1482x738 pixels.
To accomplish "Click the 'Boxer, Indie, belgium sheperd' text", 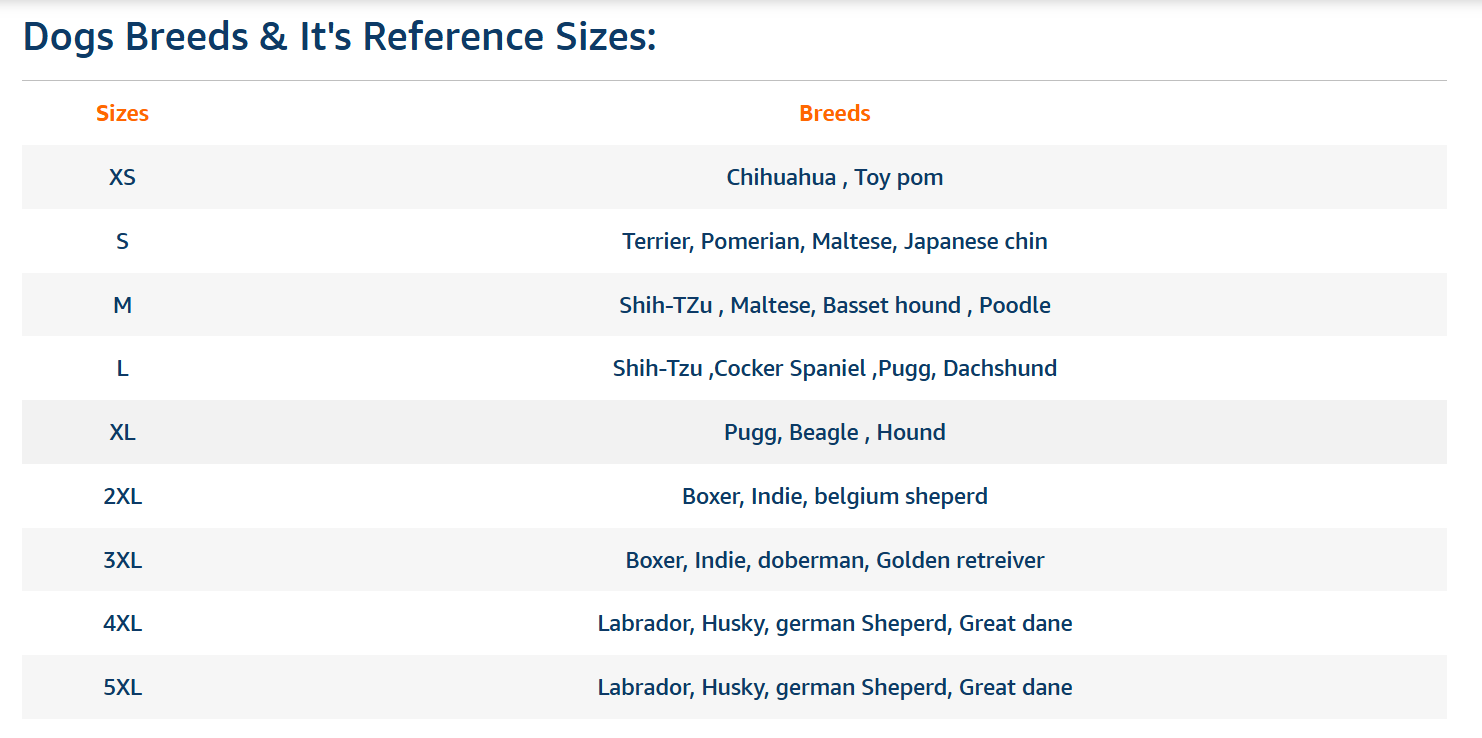I will pyautogui.click(x=834, y=496).
